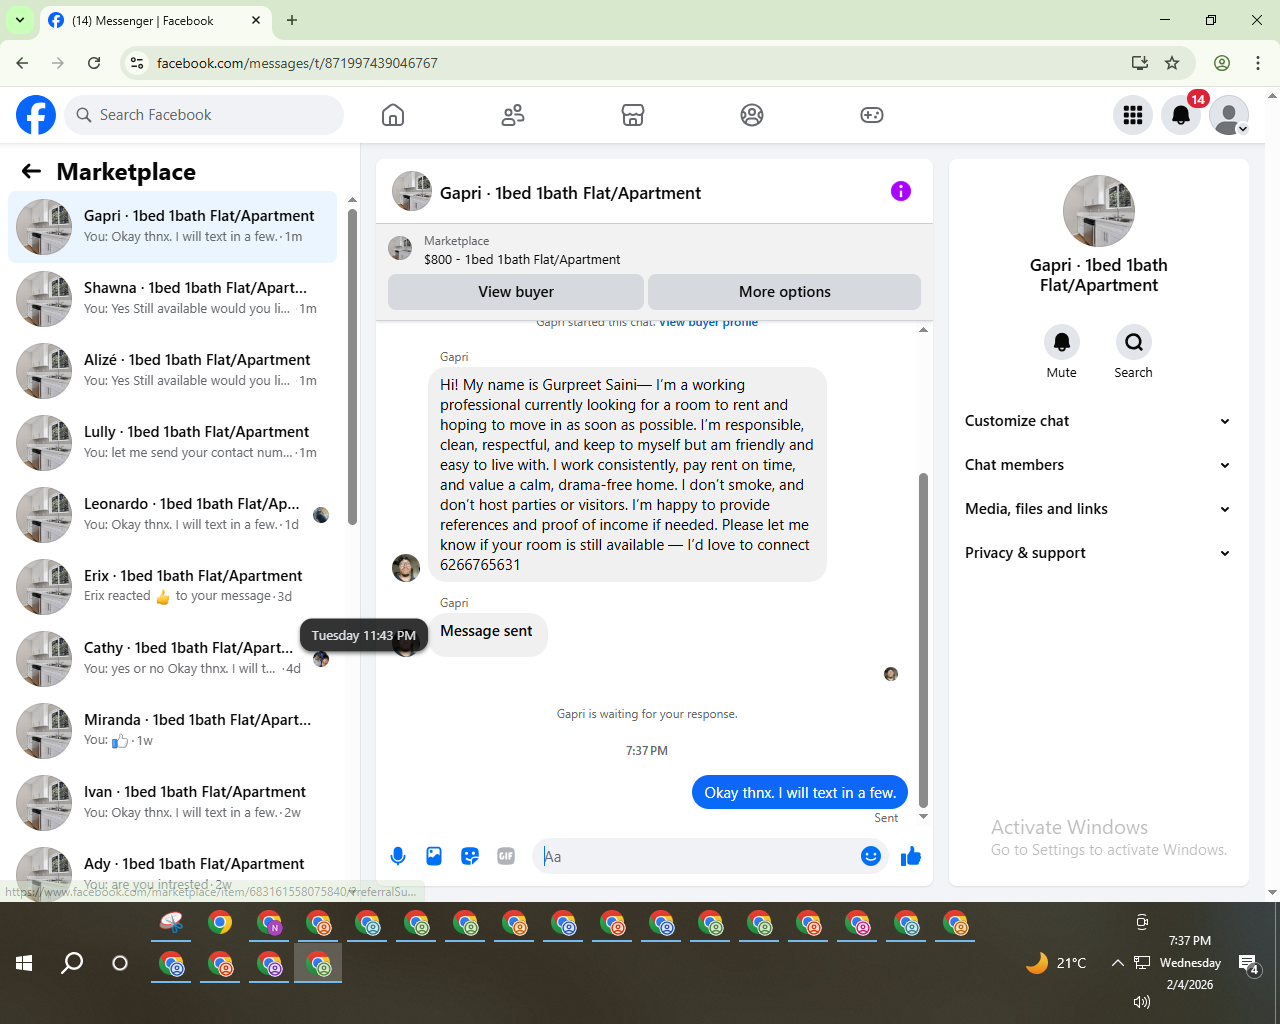Open the Friends icon in top navigation
The height and width of the screenshot is (1024, 1280).
513,115
